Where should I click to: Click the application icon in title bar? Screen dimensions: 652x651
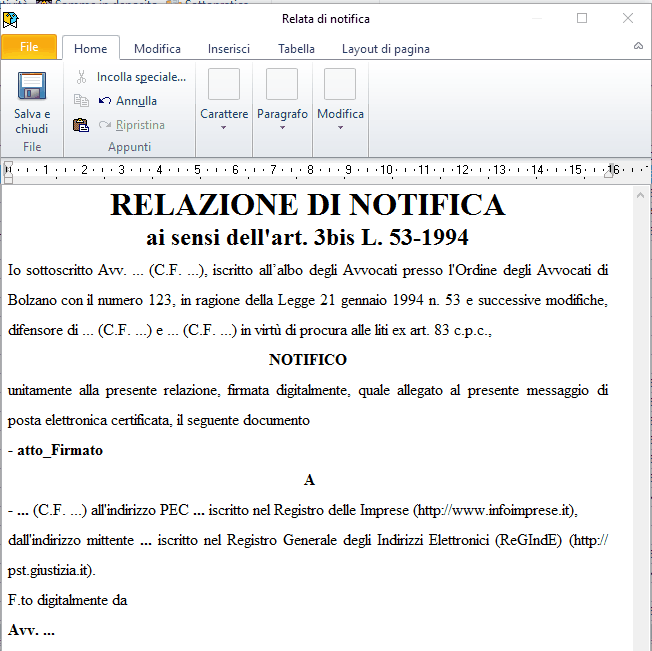[10, 19]
